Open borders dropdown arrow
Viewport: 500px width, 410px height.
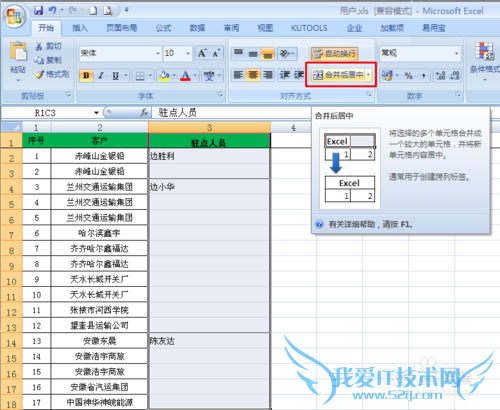[x=150, y=76]
